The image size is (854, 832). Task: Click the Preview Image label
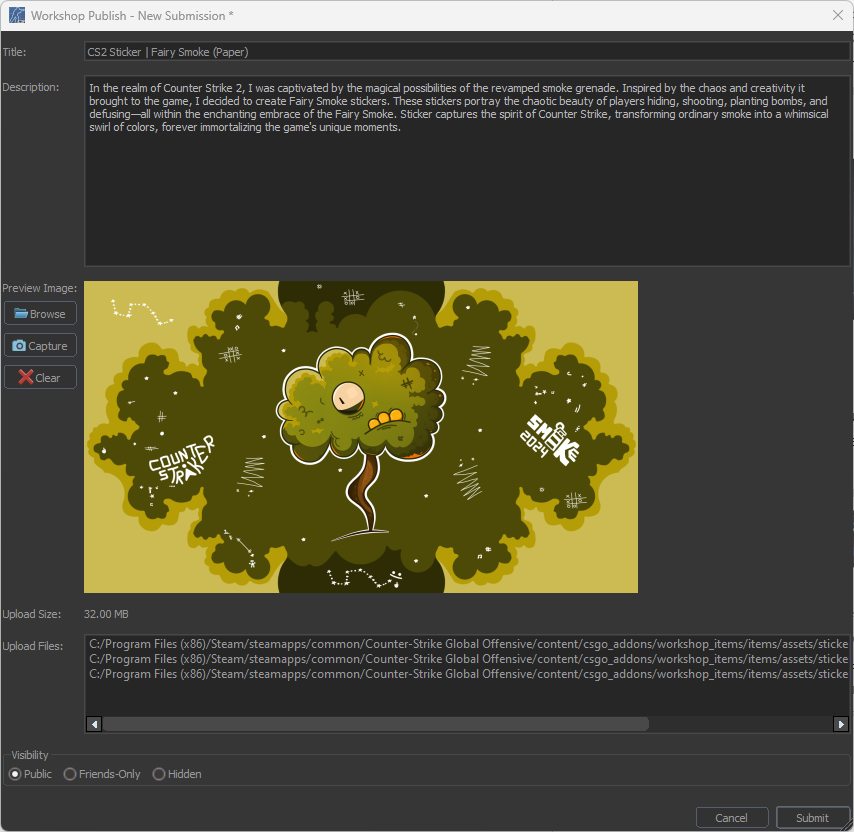pos(40,288)
